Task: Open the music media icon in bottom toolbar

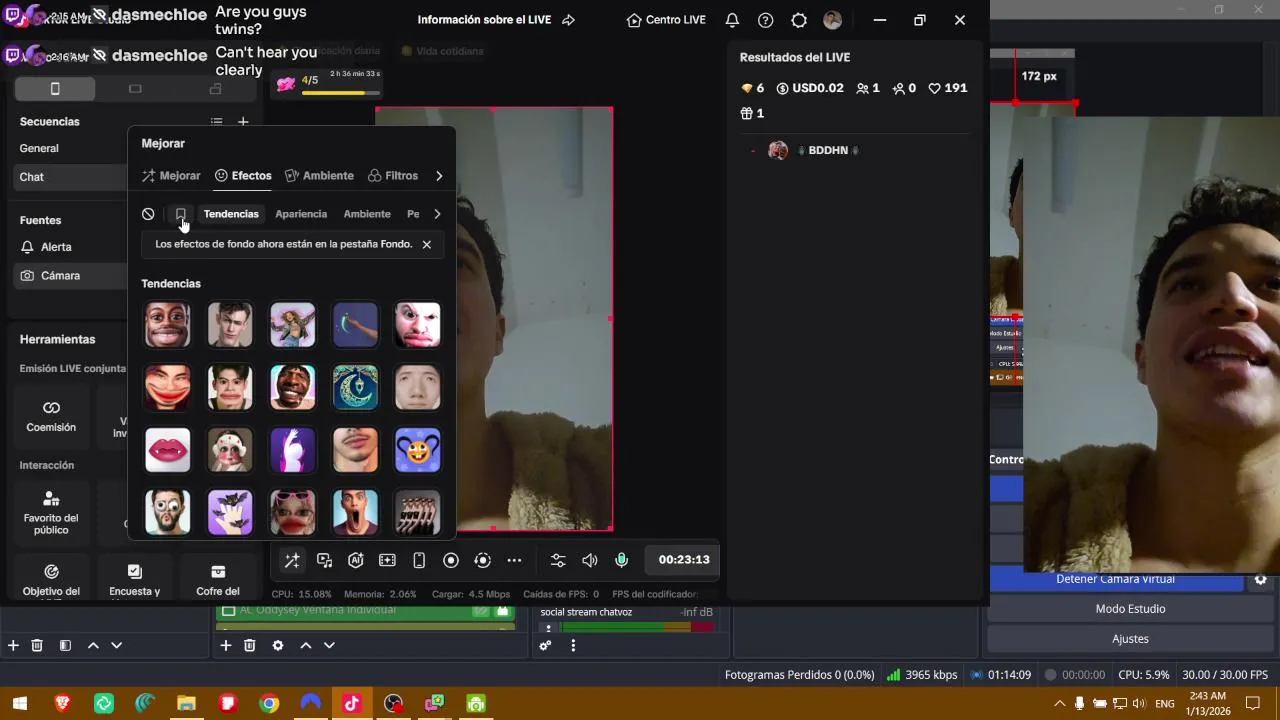Action: [324, 560]
